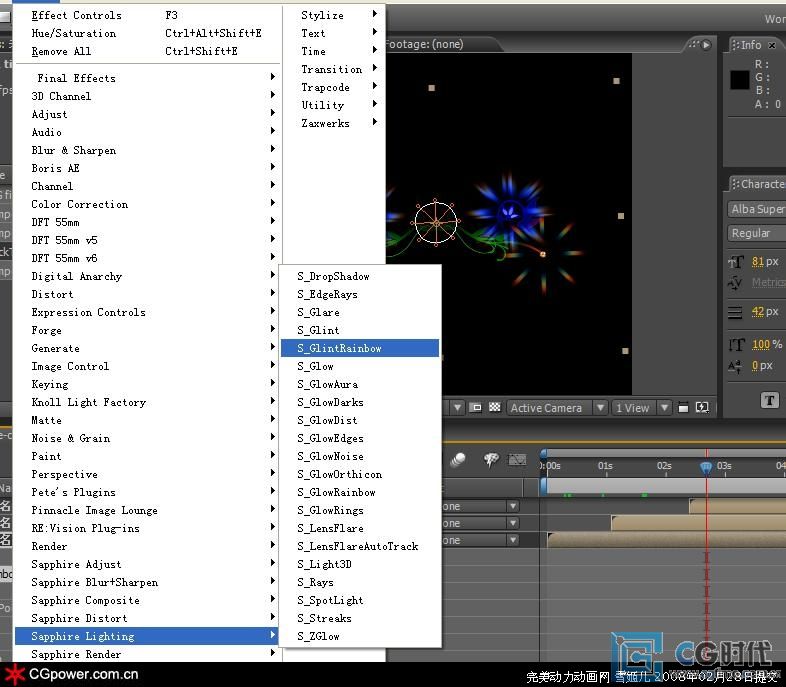
Task: Click the font size TT icon
Action: point(736,262)
